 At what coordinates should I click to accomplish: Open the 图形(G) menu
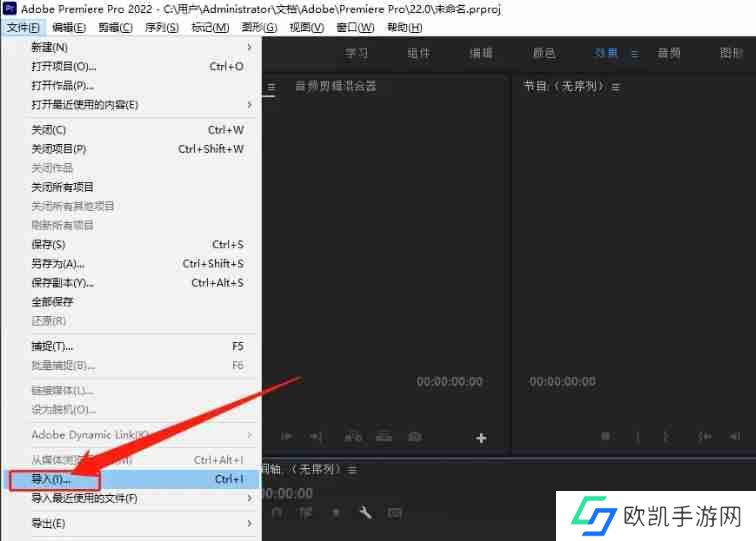(259, 27)
